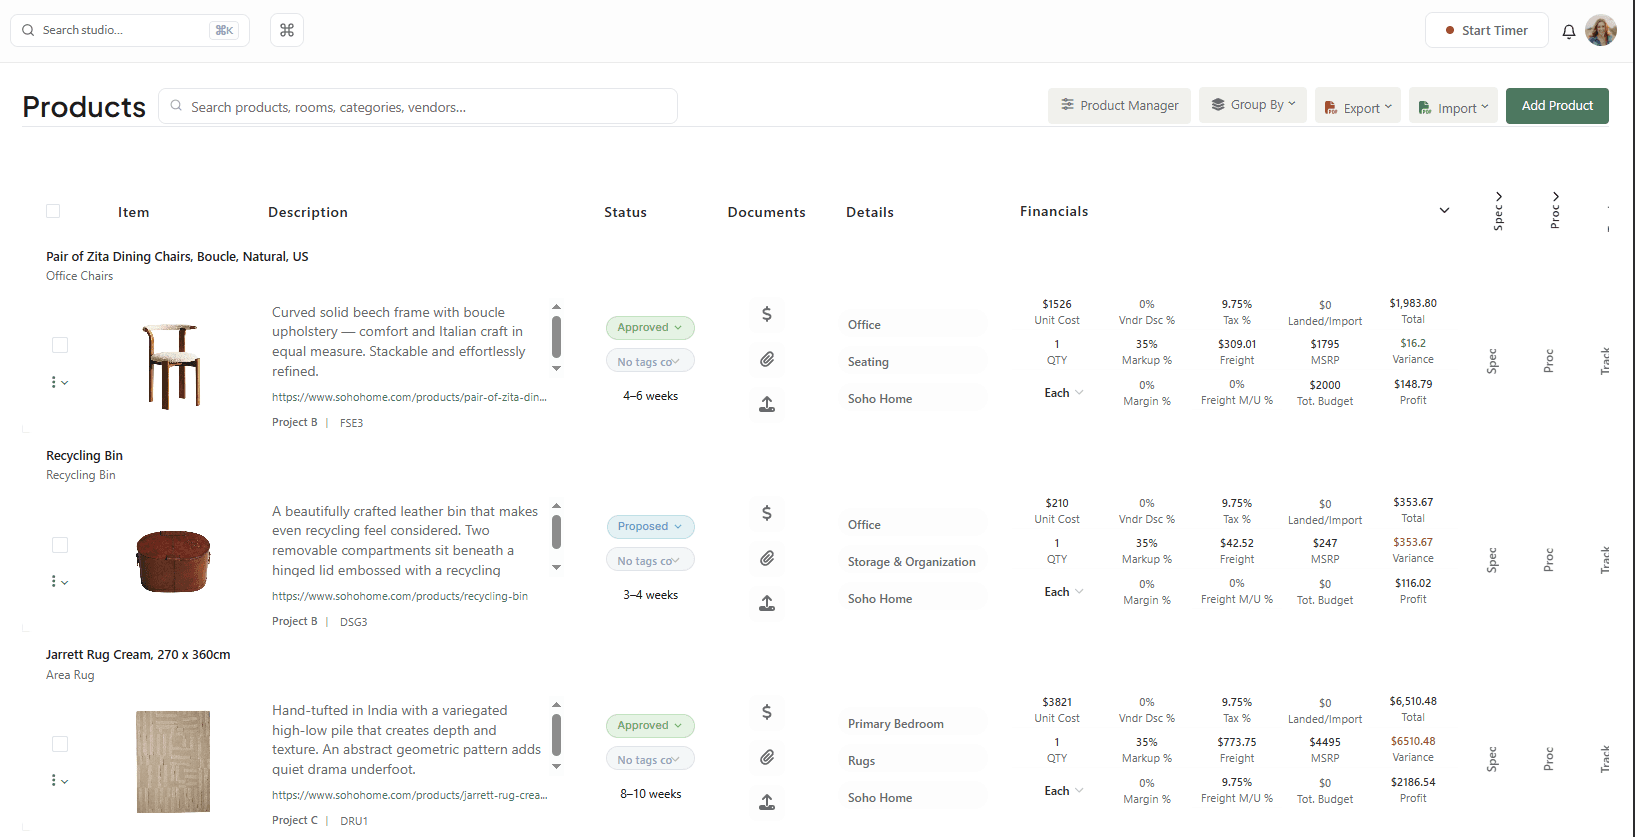This screenshot has width=1635, height=837.
Task: Open pricing dollar icon for Recycling Bin
Action: coord(767,513)
